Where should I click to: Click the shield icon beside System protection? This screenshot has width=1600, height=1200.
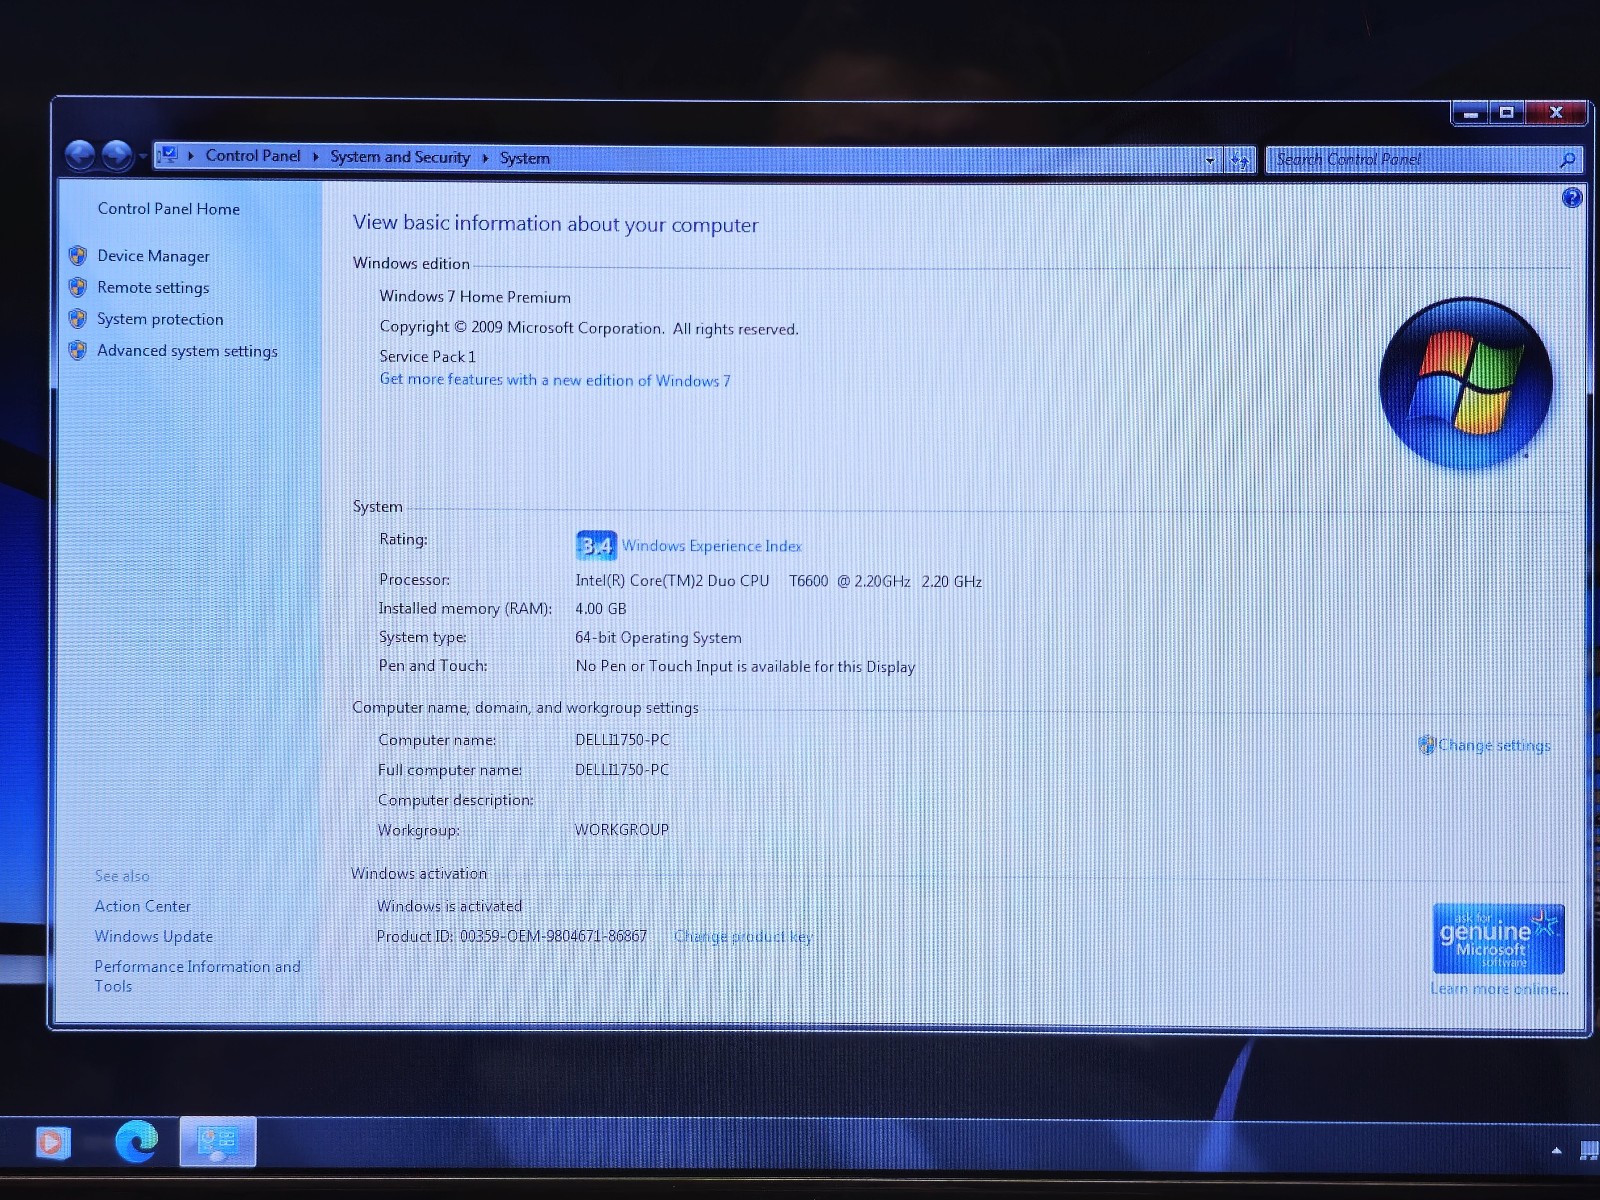pyautogui.click(x=78, y=319)
